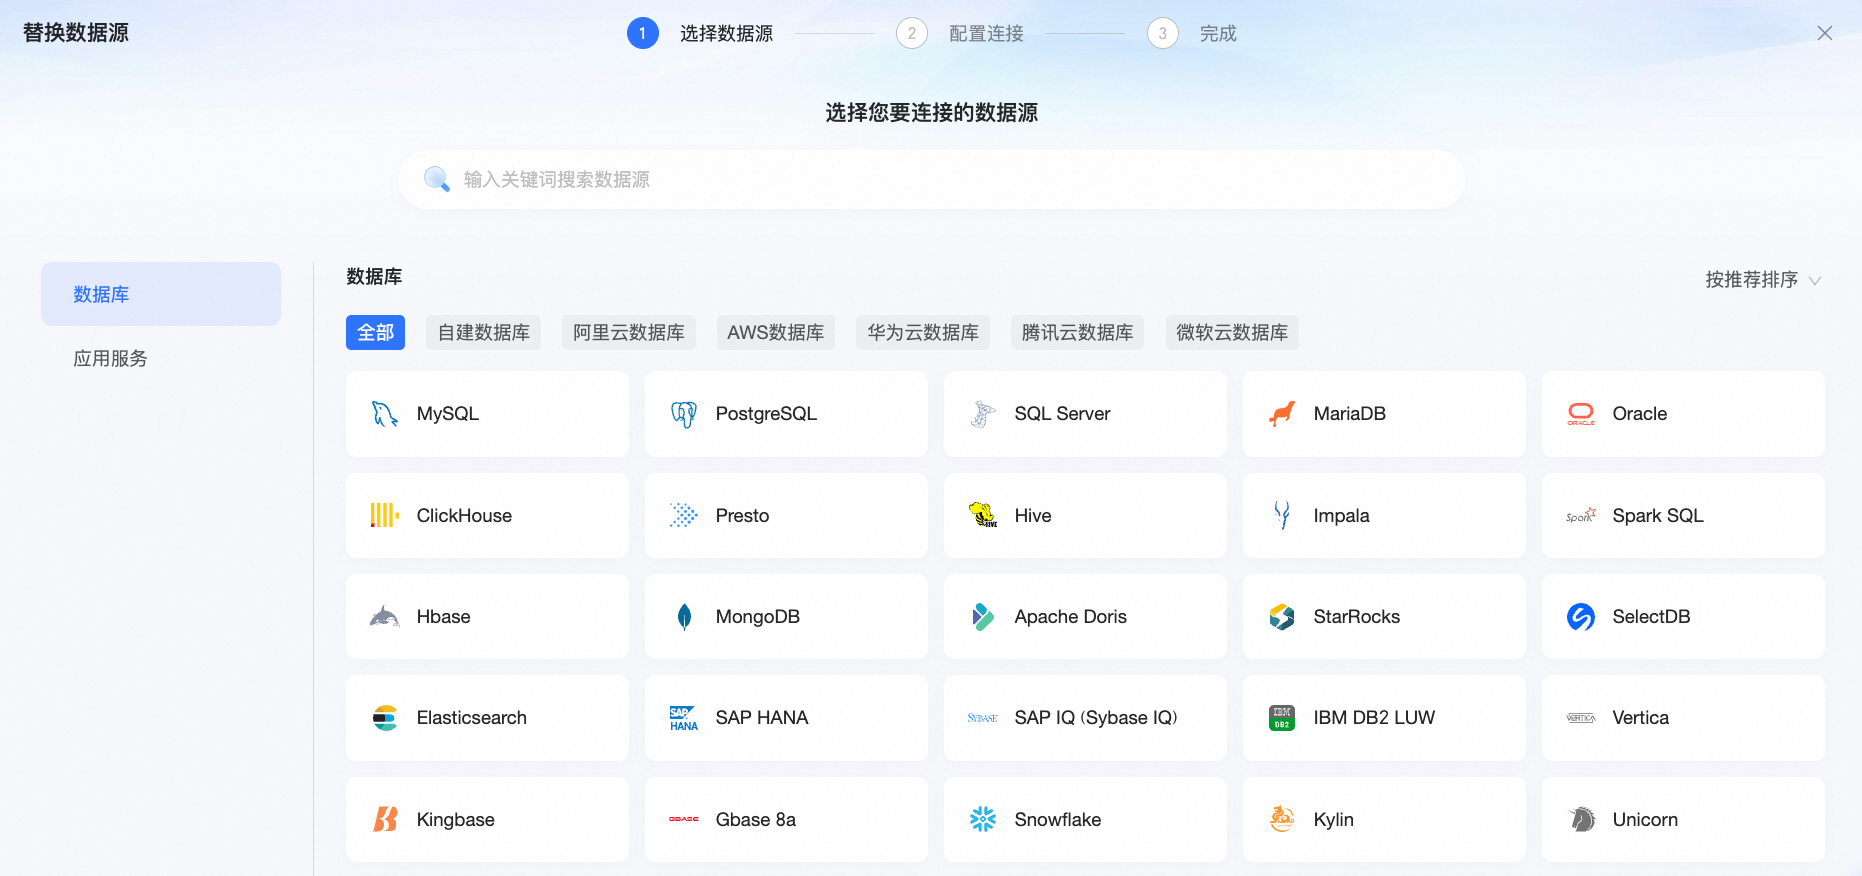Click the orange Kingbase logo icon
This screenshot has height=876, width=1862.
point(385,820)
